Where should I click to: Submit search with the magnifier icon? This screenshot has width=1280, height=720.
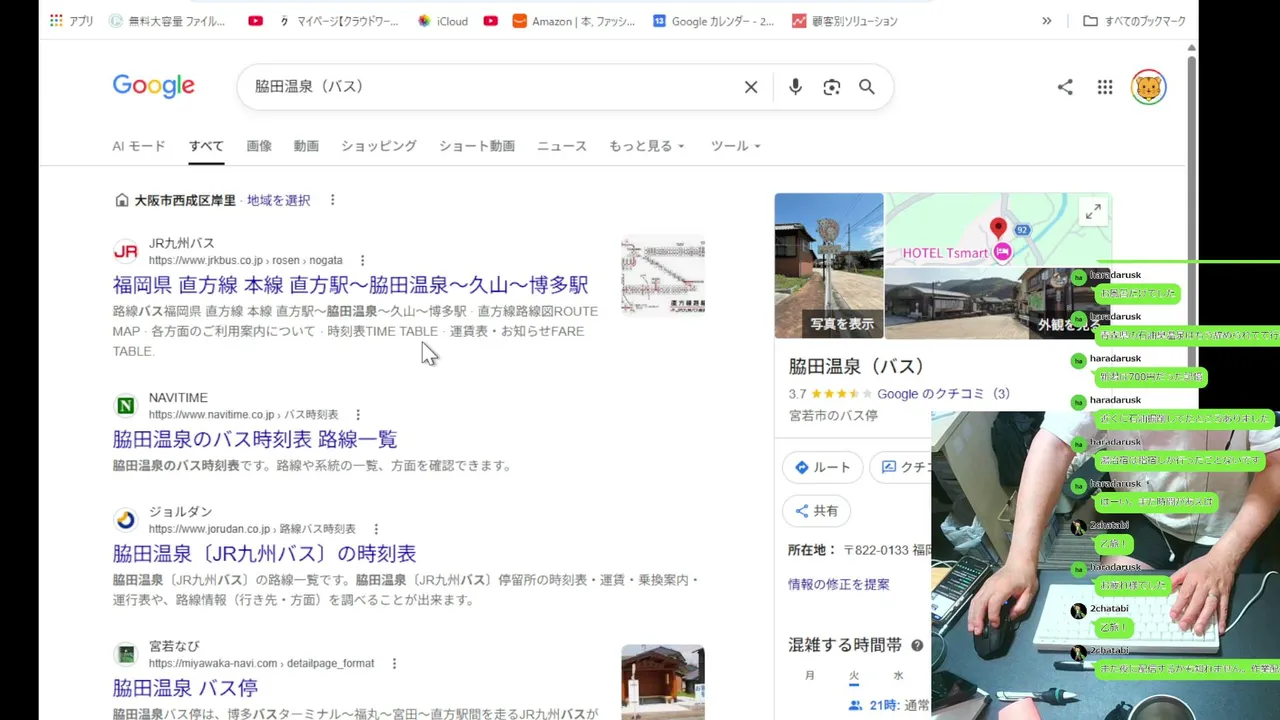867,87
